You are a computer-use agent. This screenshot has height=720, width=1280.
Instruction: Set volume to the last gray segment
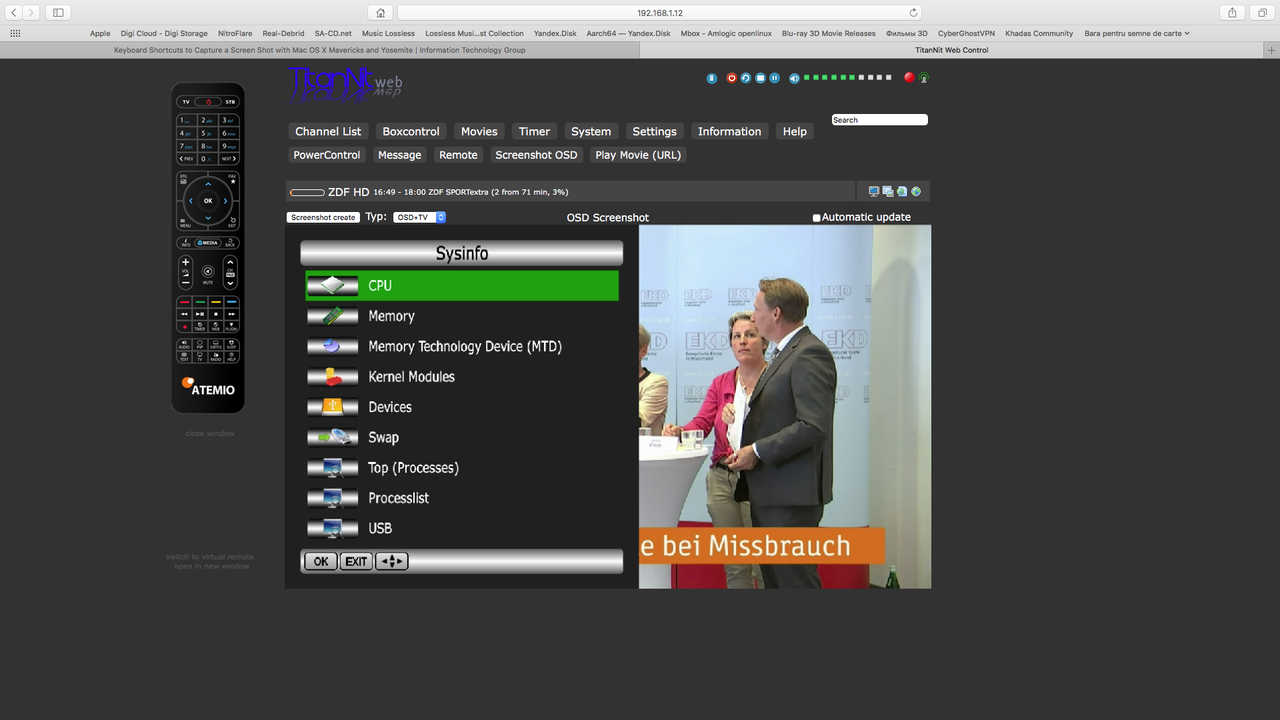pyautogui.click(x=888, y=77)
